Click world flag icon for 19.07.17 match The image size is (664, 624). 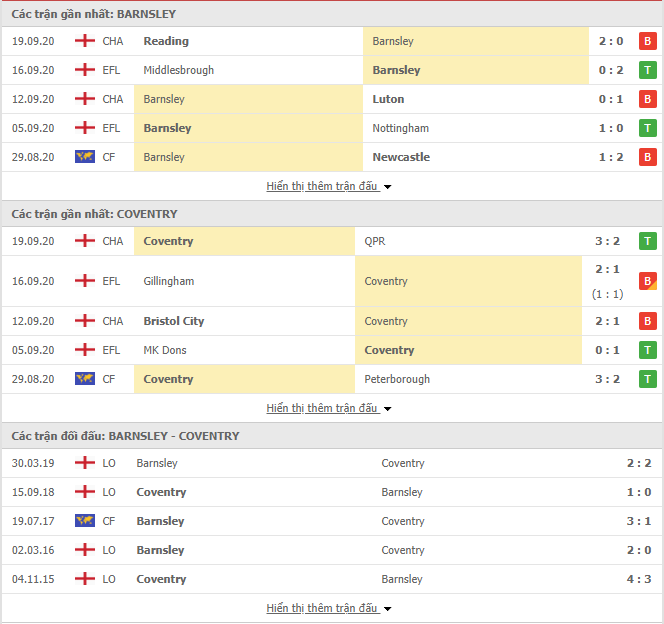click(85, 521)
